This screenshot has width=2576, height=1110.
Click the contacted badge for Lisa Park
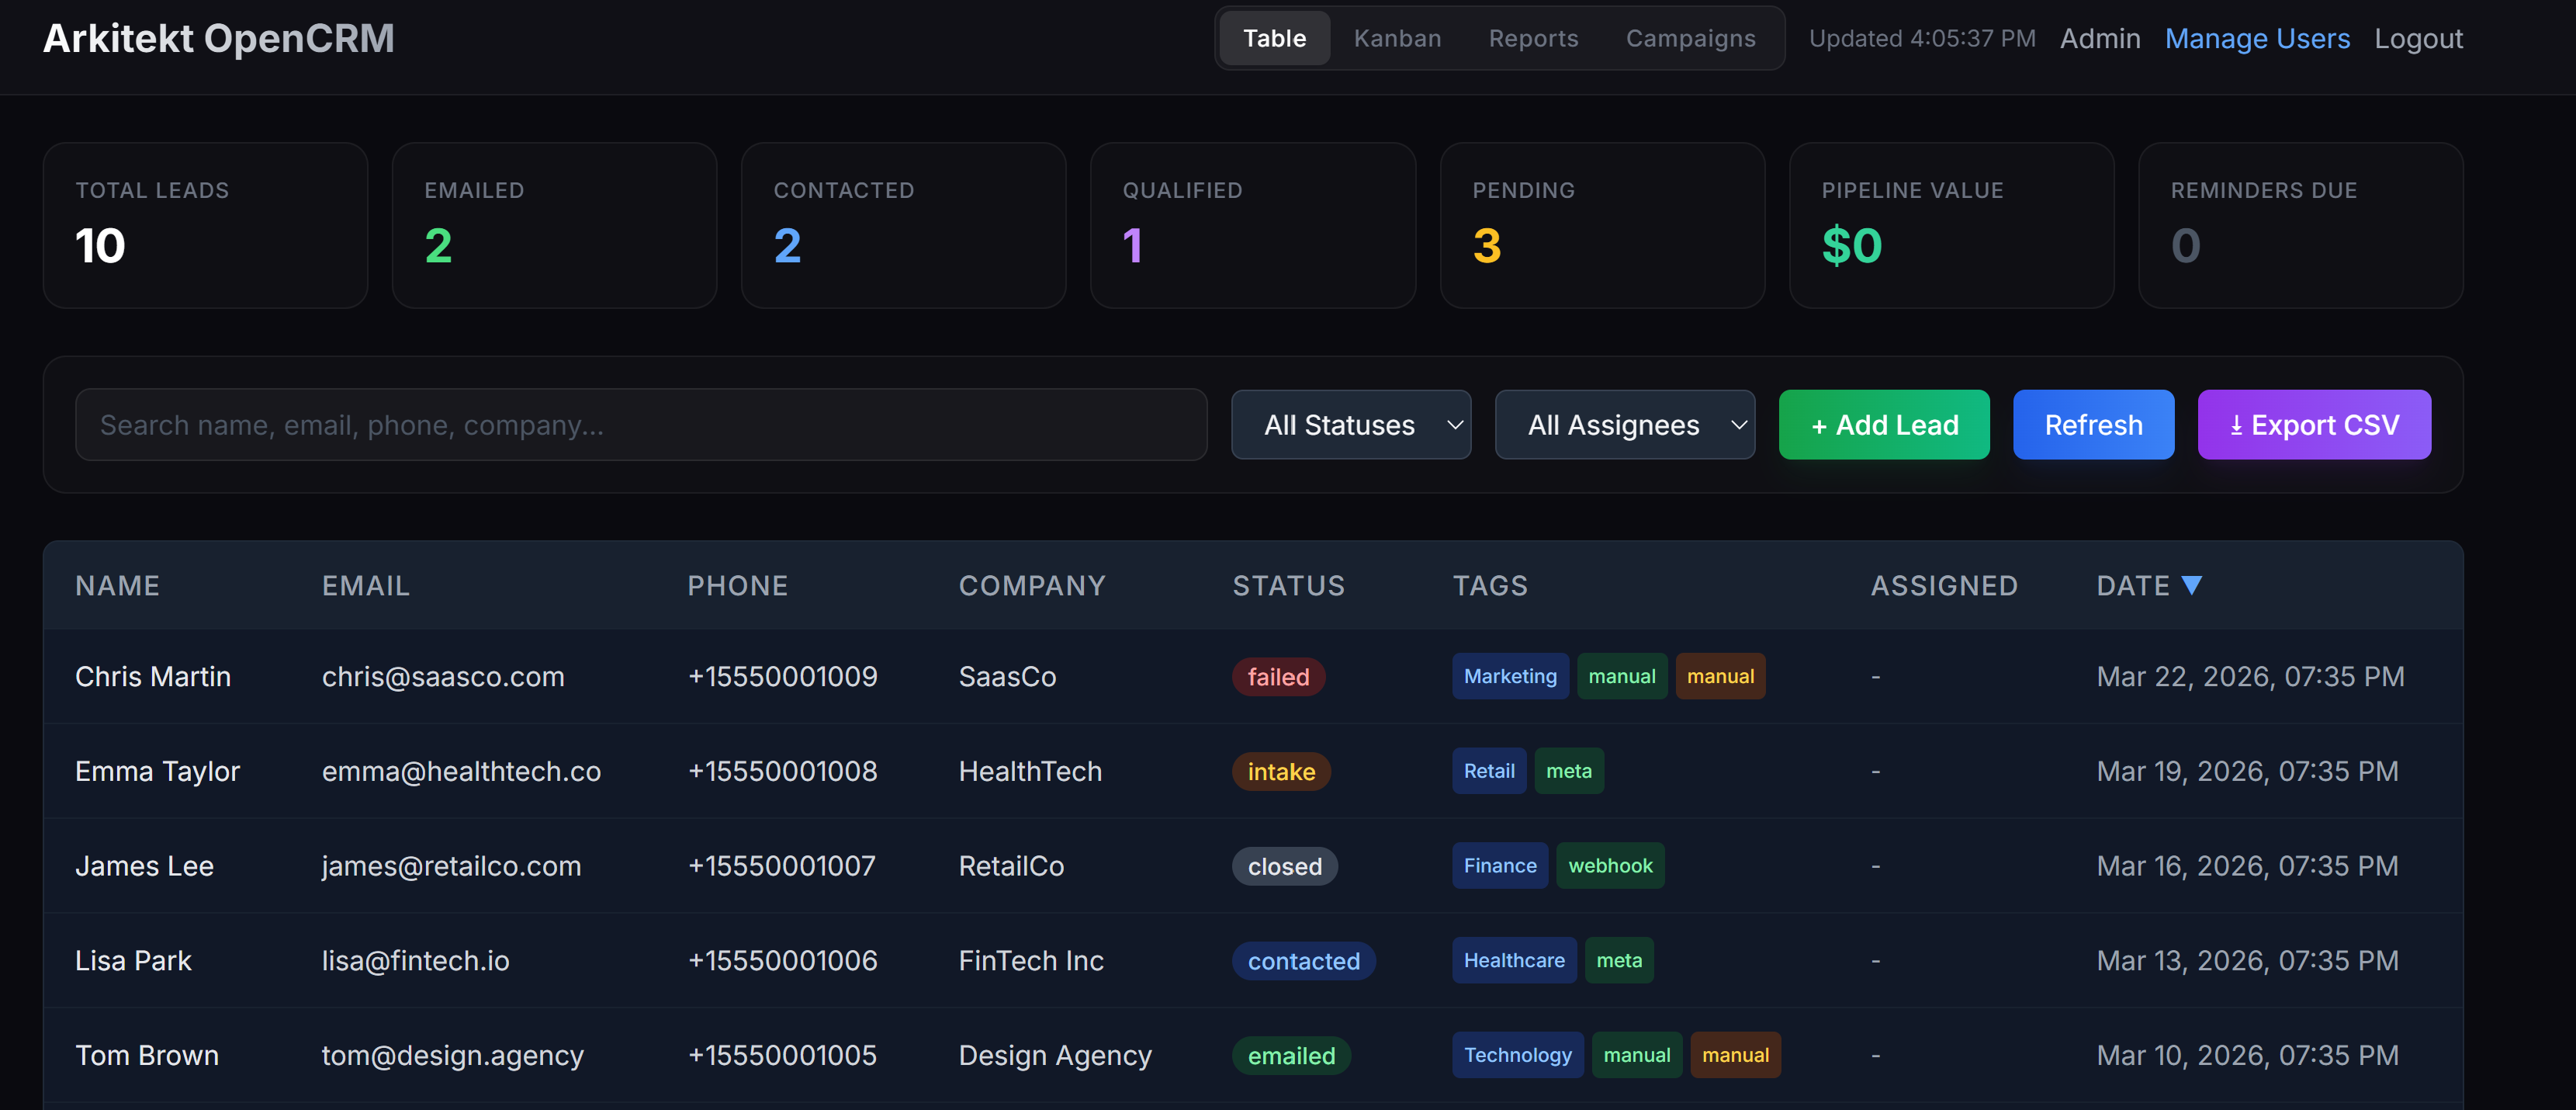click(1303, 960)
